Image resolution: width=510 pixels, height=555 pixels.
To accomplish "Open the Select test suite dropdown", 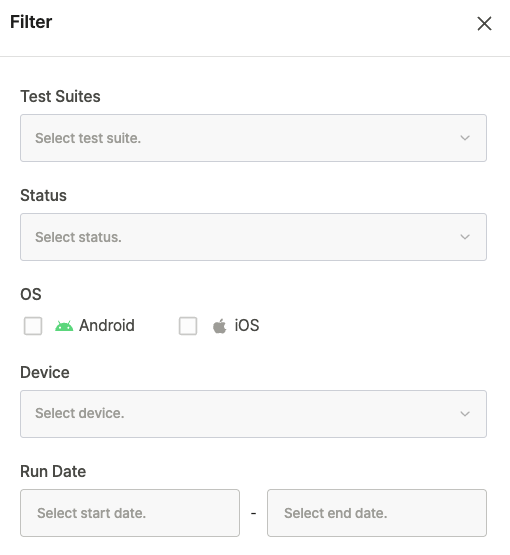I will (x=253, y=138).
